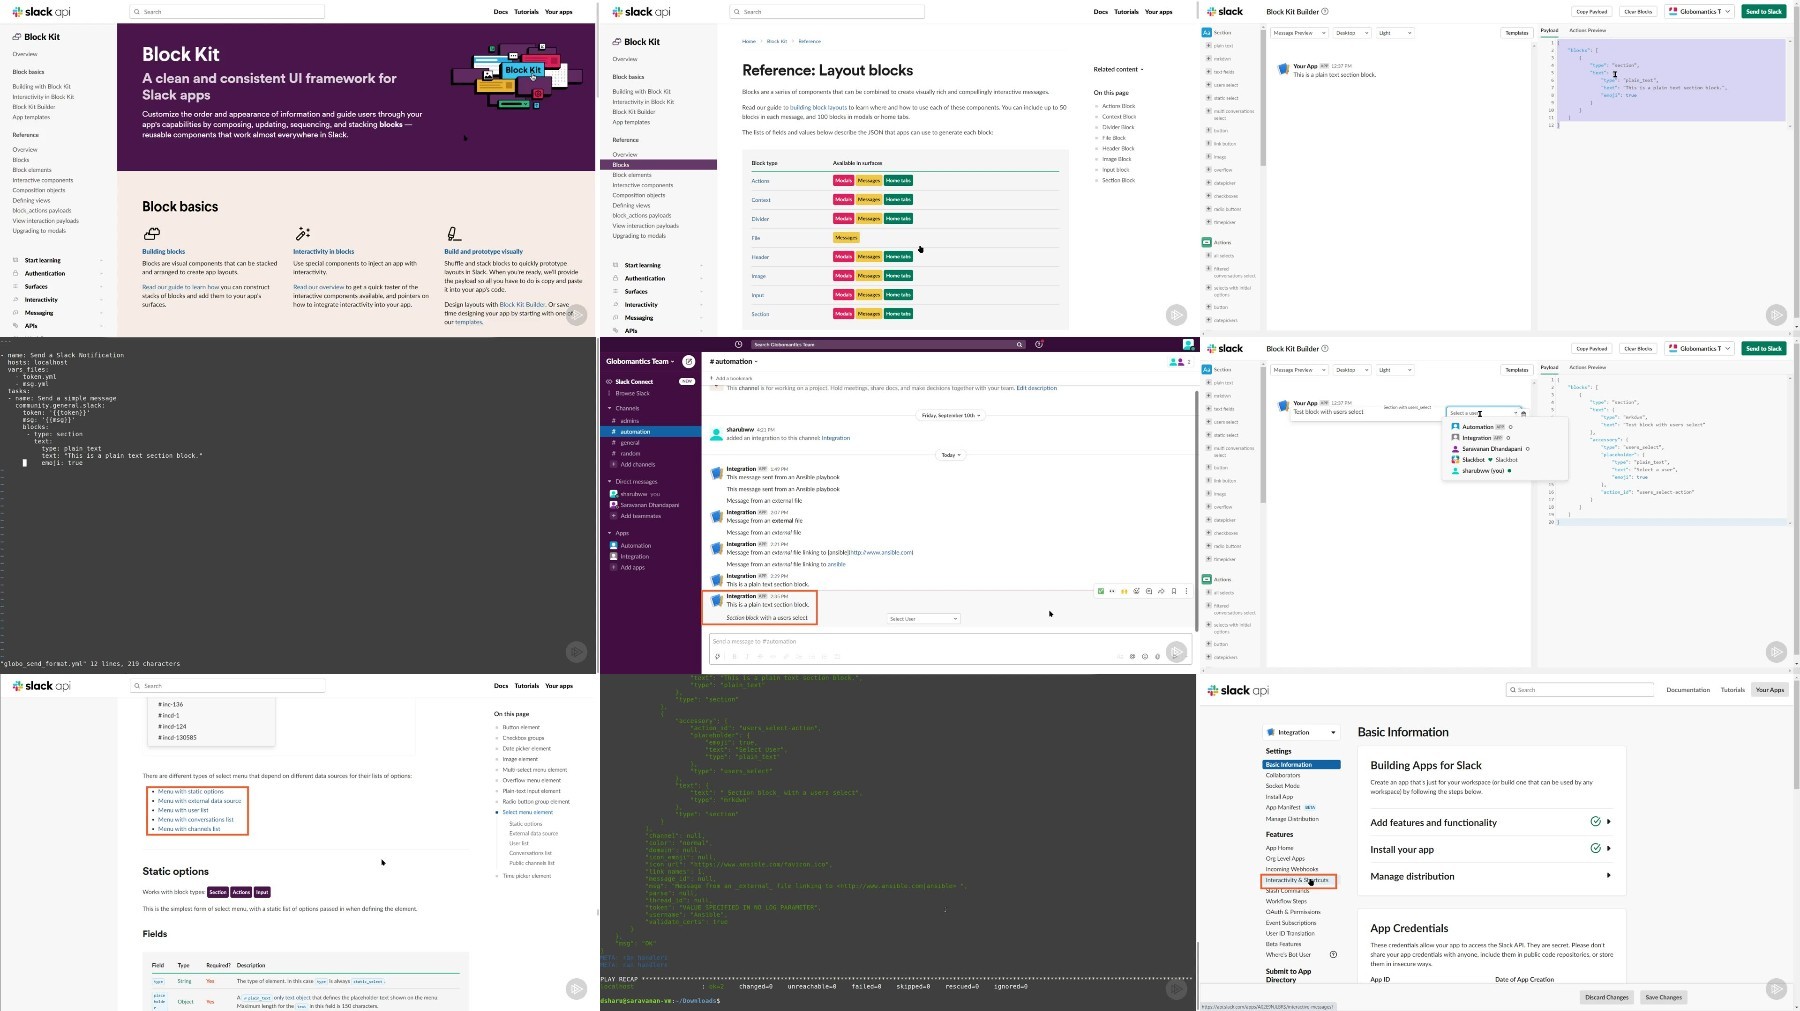1800x1011 pixels.
Task: Open Message Preview dropdown in plain-text Block Kit Builder
Action: (1298, 33)
